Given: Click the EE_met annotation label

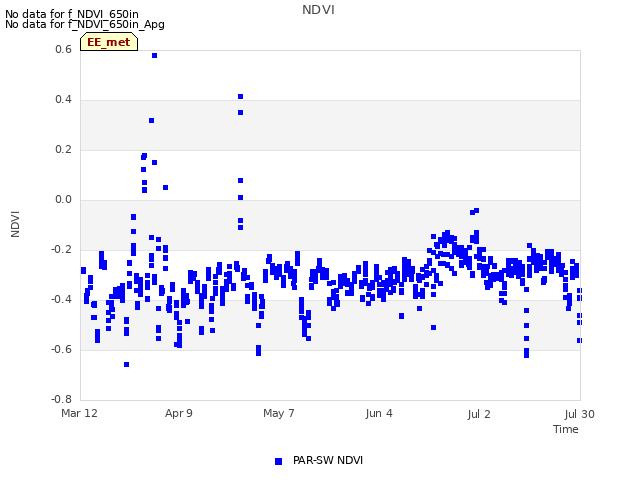Looking at the screenshot, I should pyautogui.click(x=109, y=42).
